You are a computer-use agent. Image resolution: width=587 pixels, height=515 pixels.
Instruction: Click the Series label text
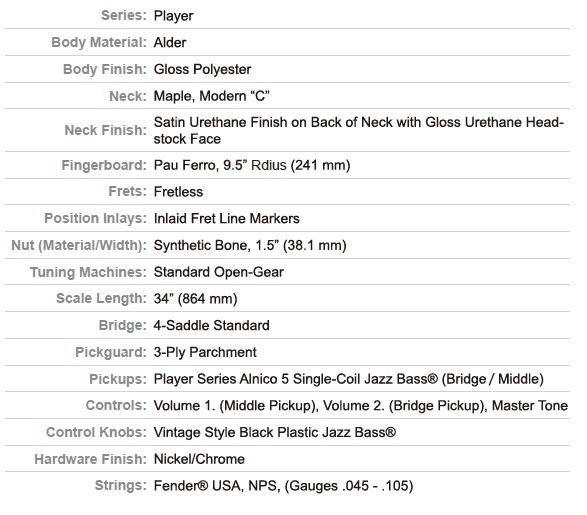click(124, 15)
